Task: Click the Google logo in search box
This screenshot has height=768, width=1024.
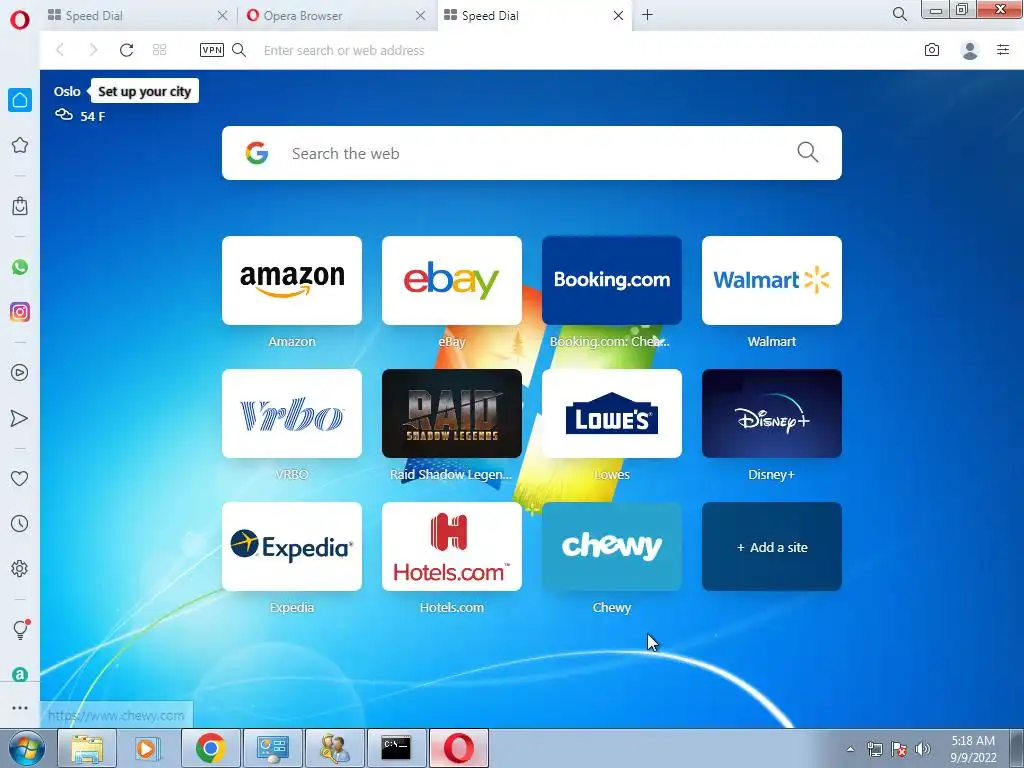Action: [257, 153]
